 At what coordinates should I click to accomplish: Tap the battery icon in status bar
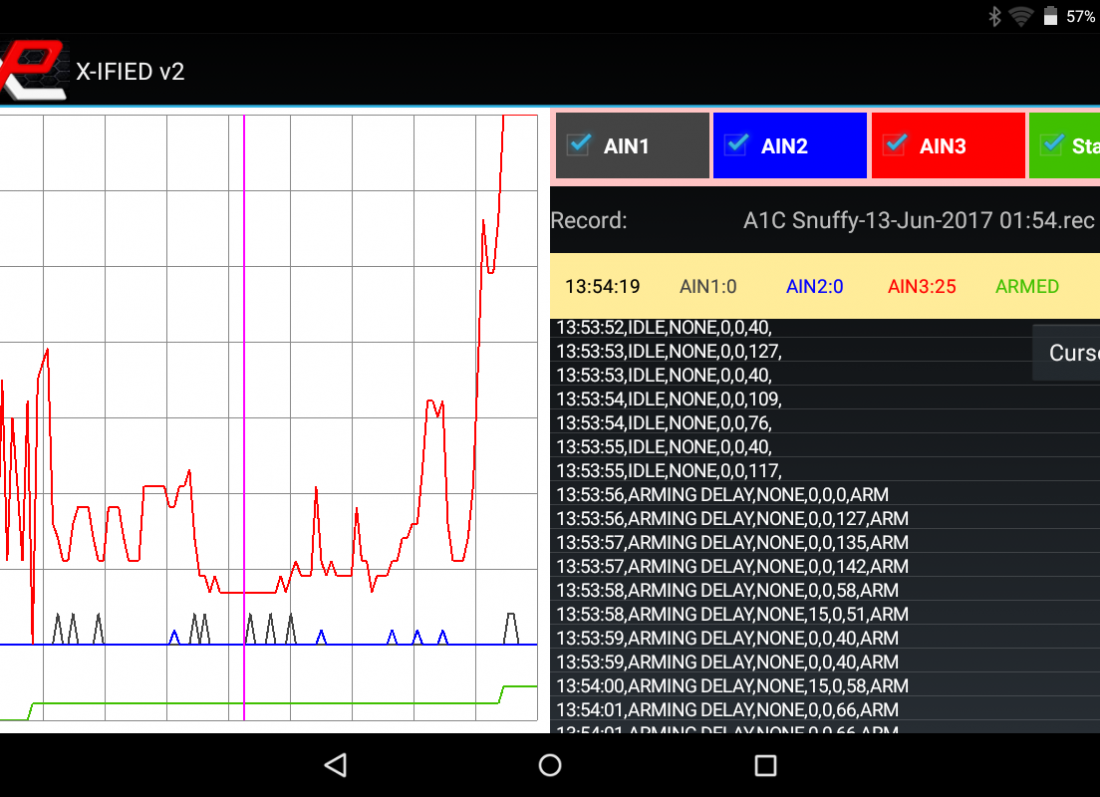point(1050,16)
